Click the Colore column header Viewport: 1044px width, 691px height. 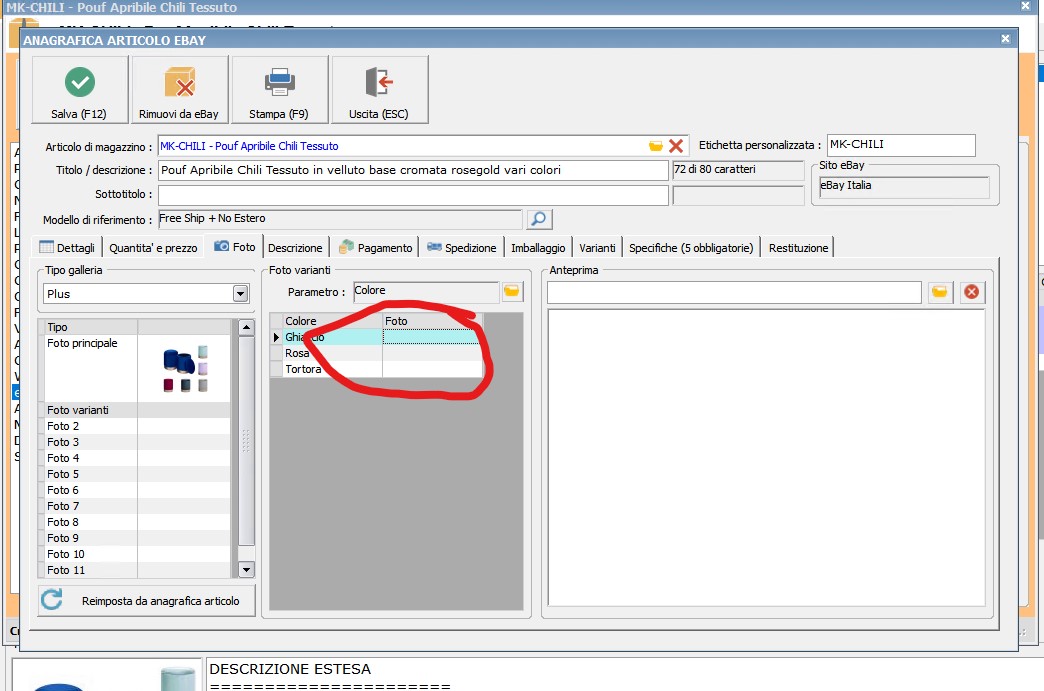332,321
